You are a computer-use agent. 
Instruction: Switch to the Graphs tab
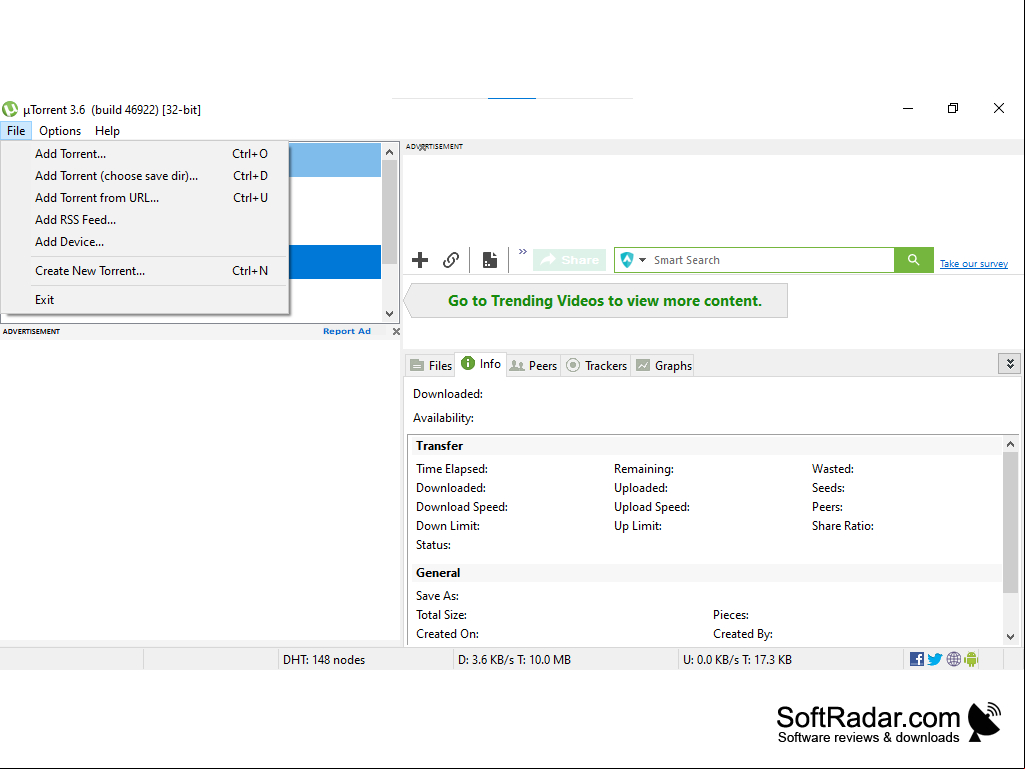click(664, 366)
